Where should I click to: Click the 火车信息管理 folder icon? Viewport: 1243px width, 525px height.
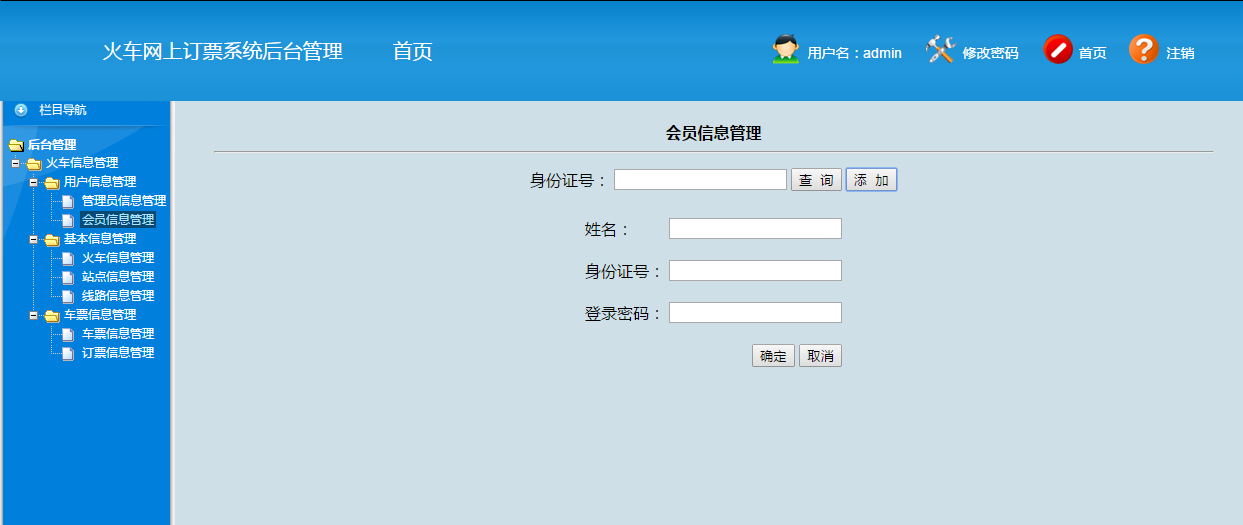pyautogui.click(x=34, y=163)
